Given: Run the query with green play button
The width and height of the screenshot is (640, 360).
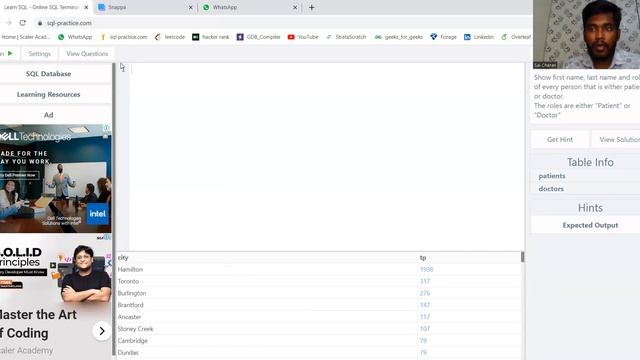Looking at the screenshot, I should 10,53.
